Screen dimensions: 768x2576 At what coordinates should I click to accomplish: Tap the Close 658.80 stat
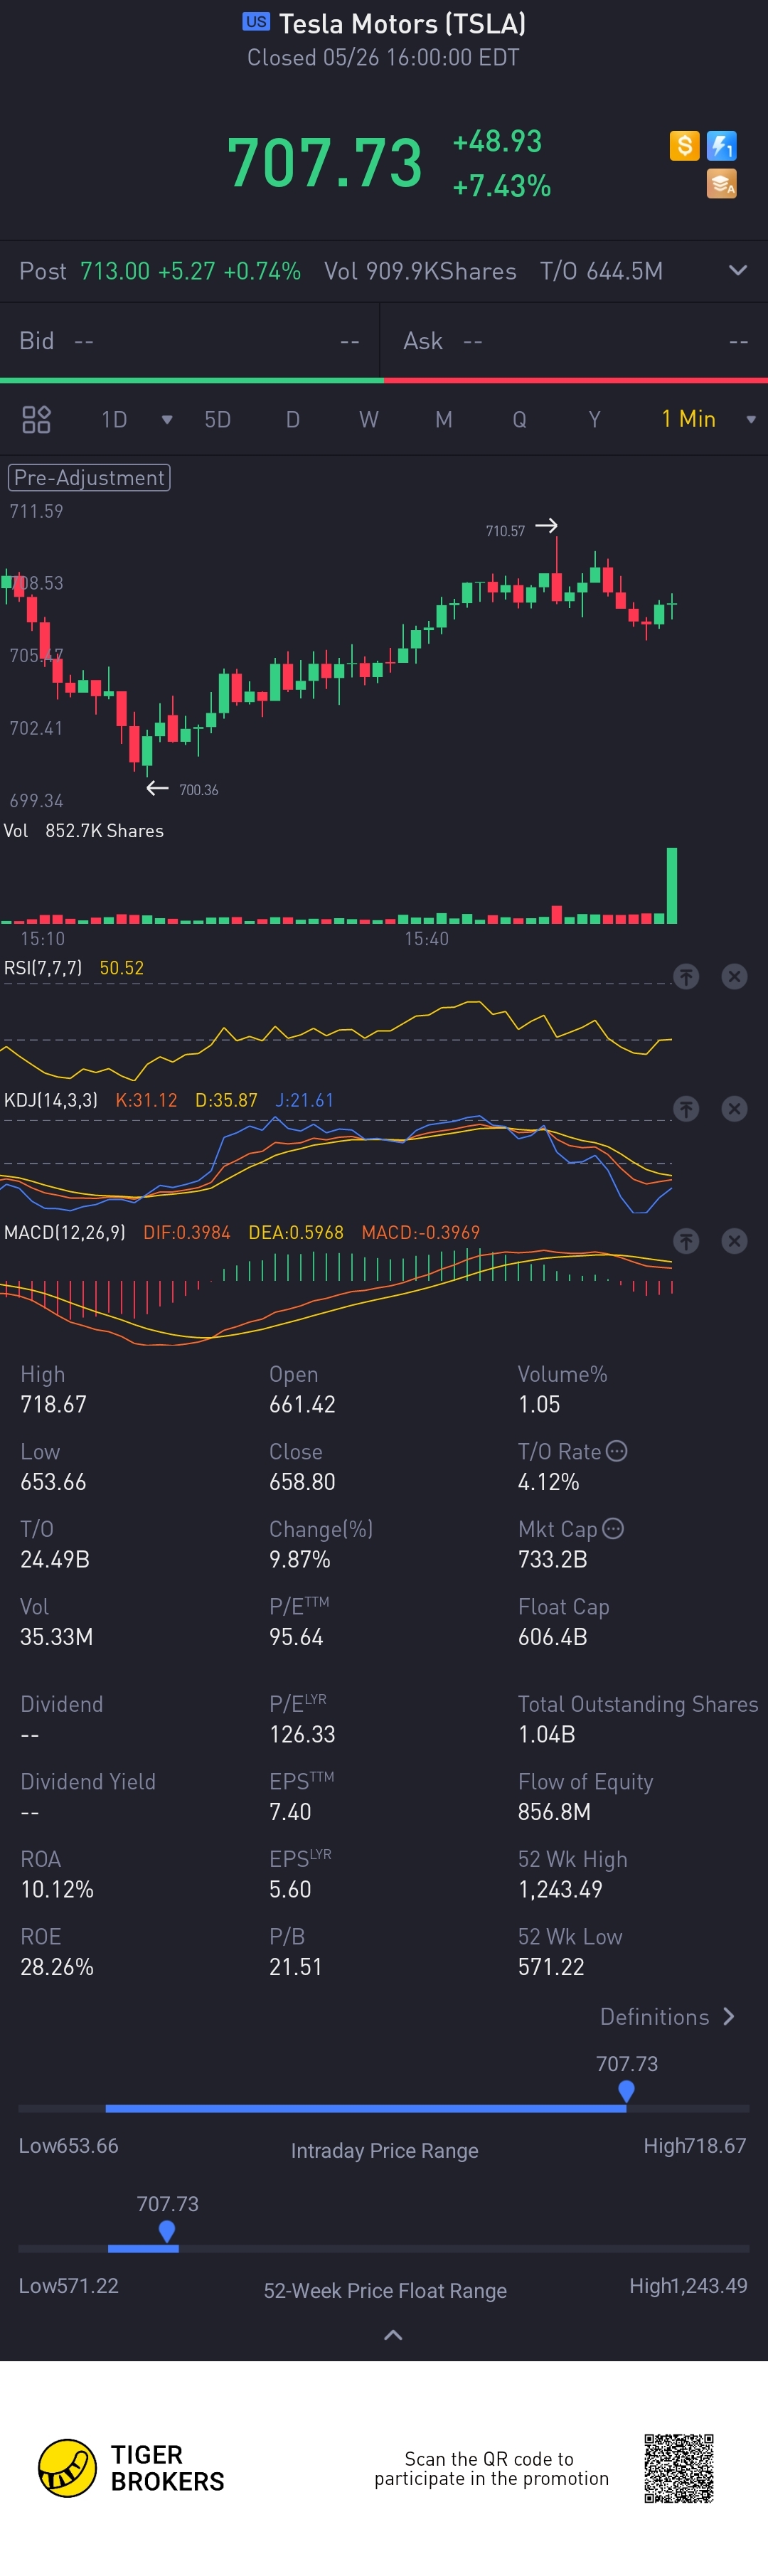[x=302, y=1466]
